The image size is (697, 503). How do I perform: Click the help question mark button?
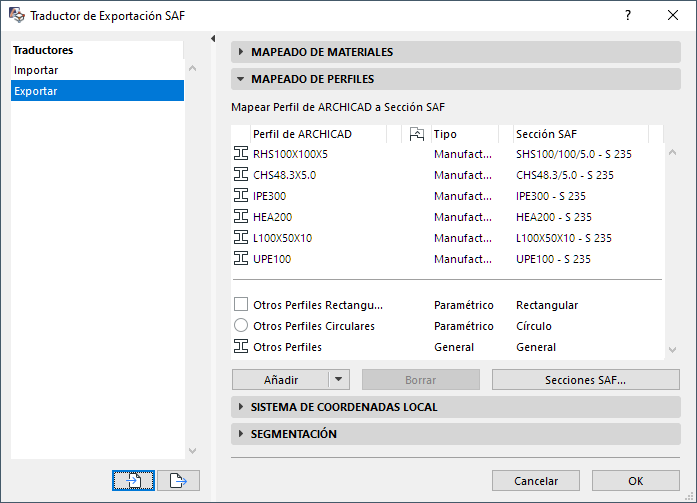pos(628,15)
